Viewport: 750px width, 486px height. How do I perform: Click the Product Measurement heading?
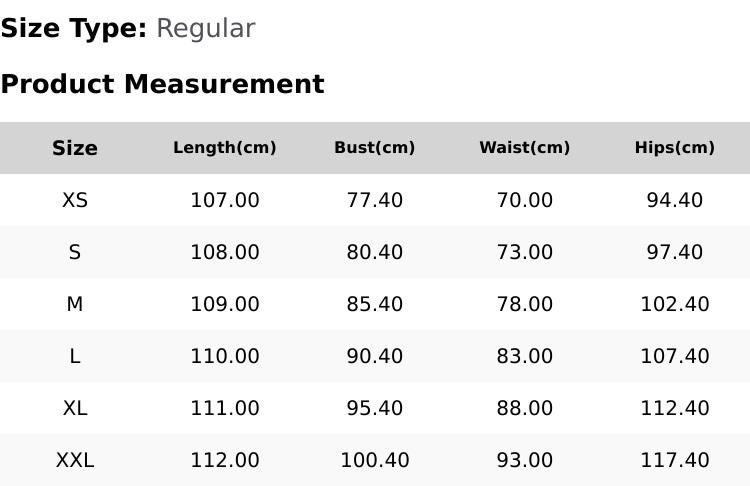162,84
